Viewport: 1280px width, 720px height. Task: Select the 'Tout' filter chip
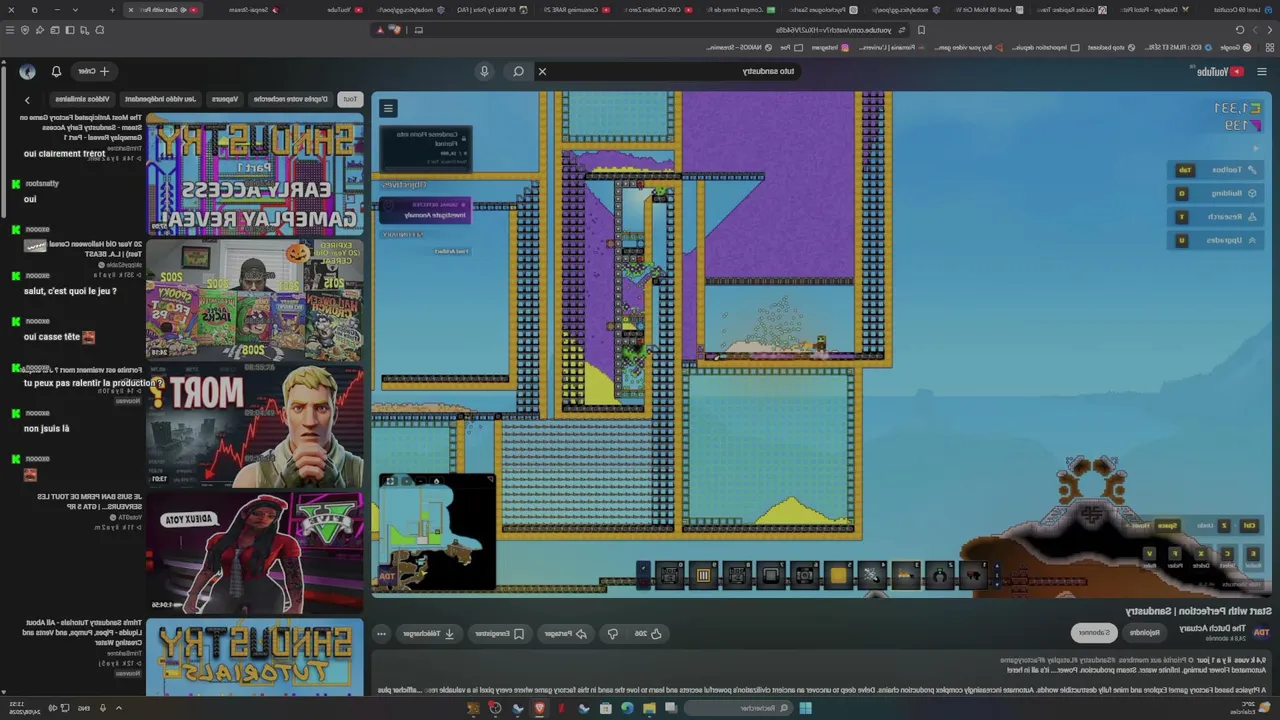tap(349, 99)
